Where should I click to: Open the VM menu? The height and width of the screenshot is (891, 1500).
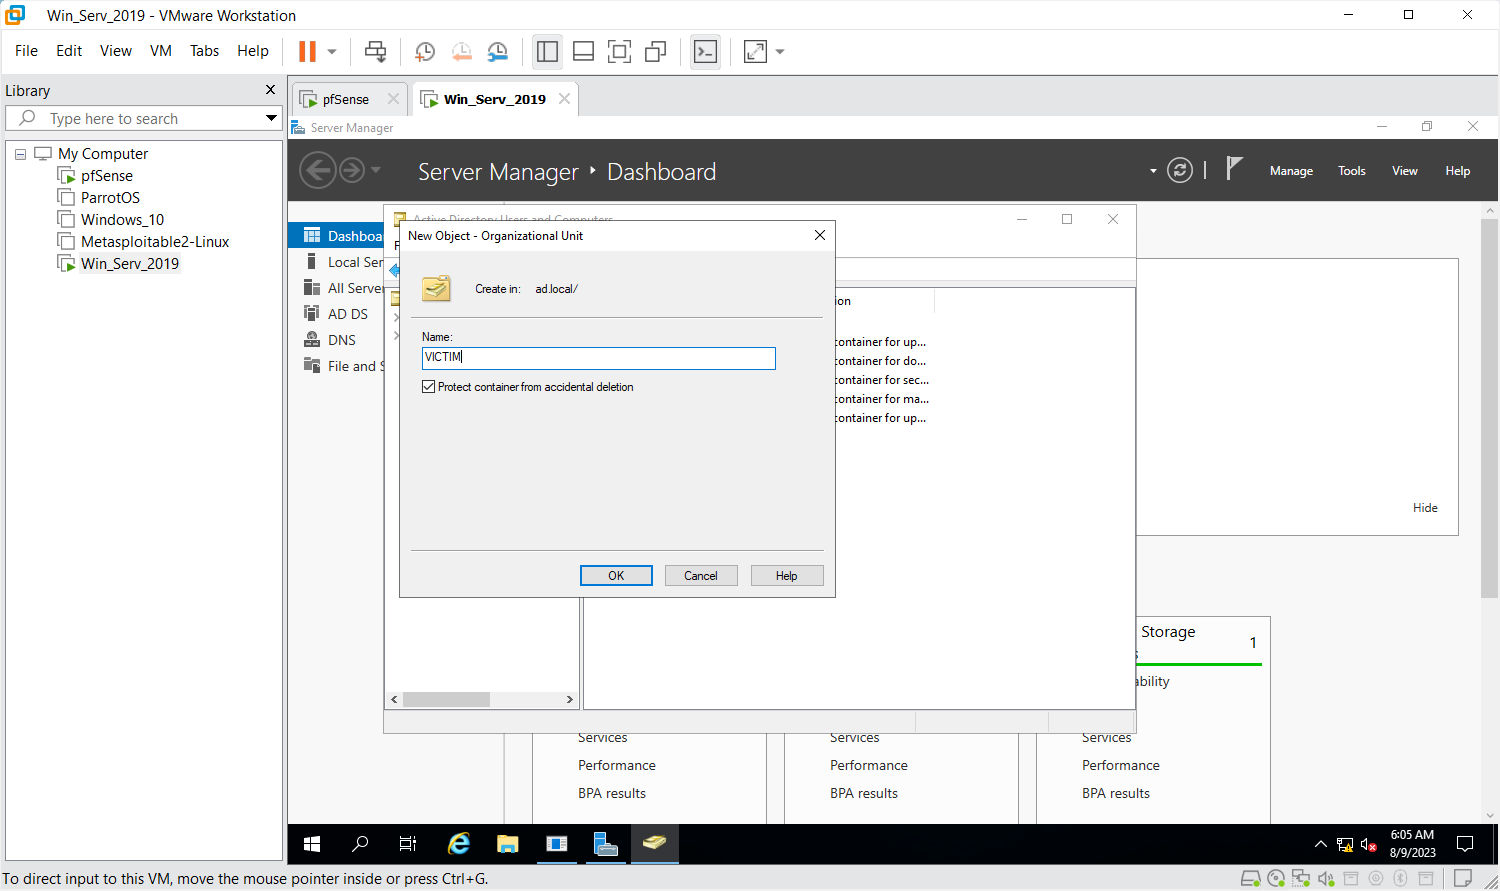coord(161,51)
